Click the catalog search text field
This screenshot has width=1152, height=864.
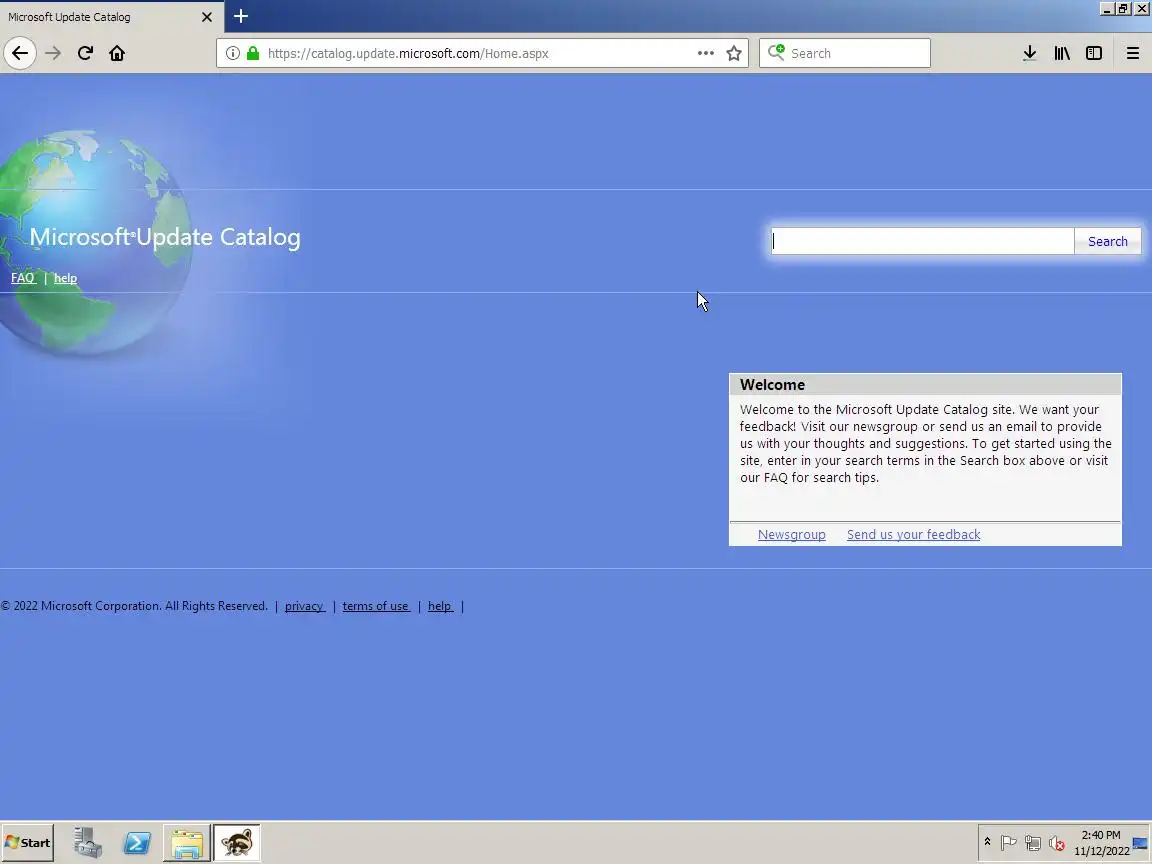pos(922,241)
